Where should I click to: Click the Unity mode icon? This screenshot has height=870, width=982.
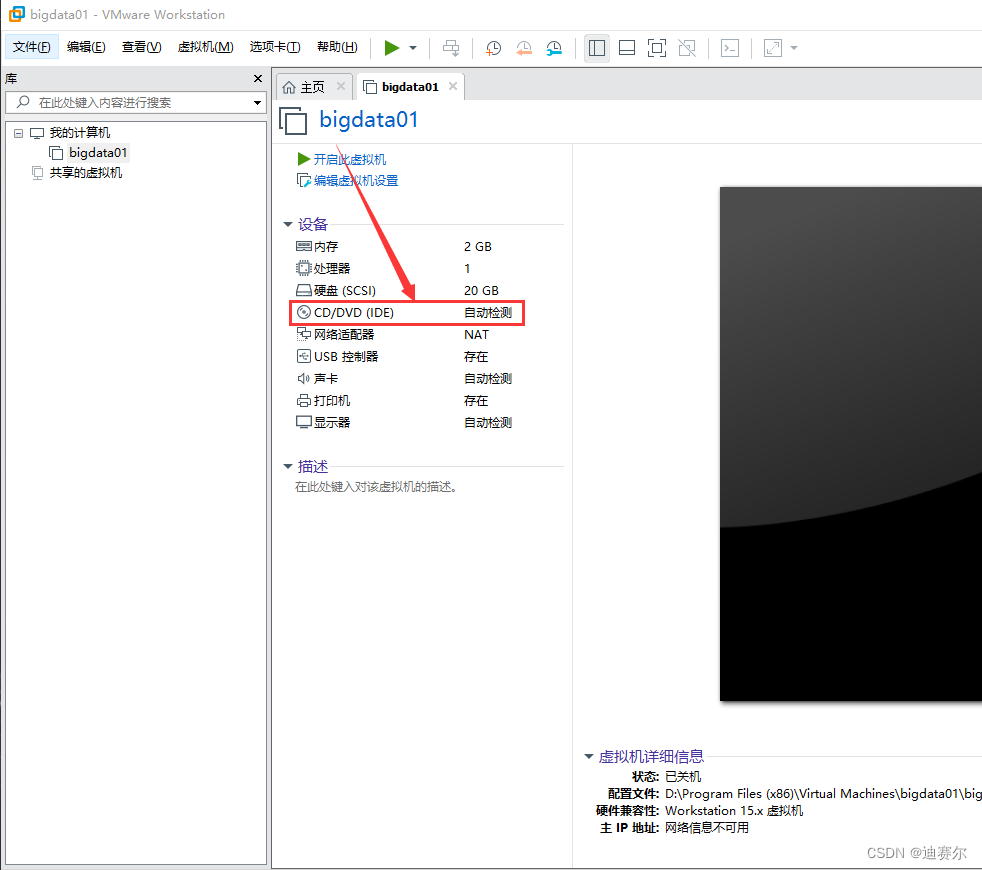pos(687,48)
